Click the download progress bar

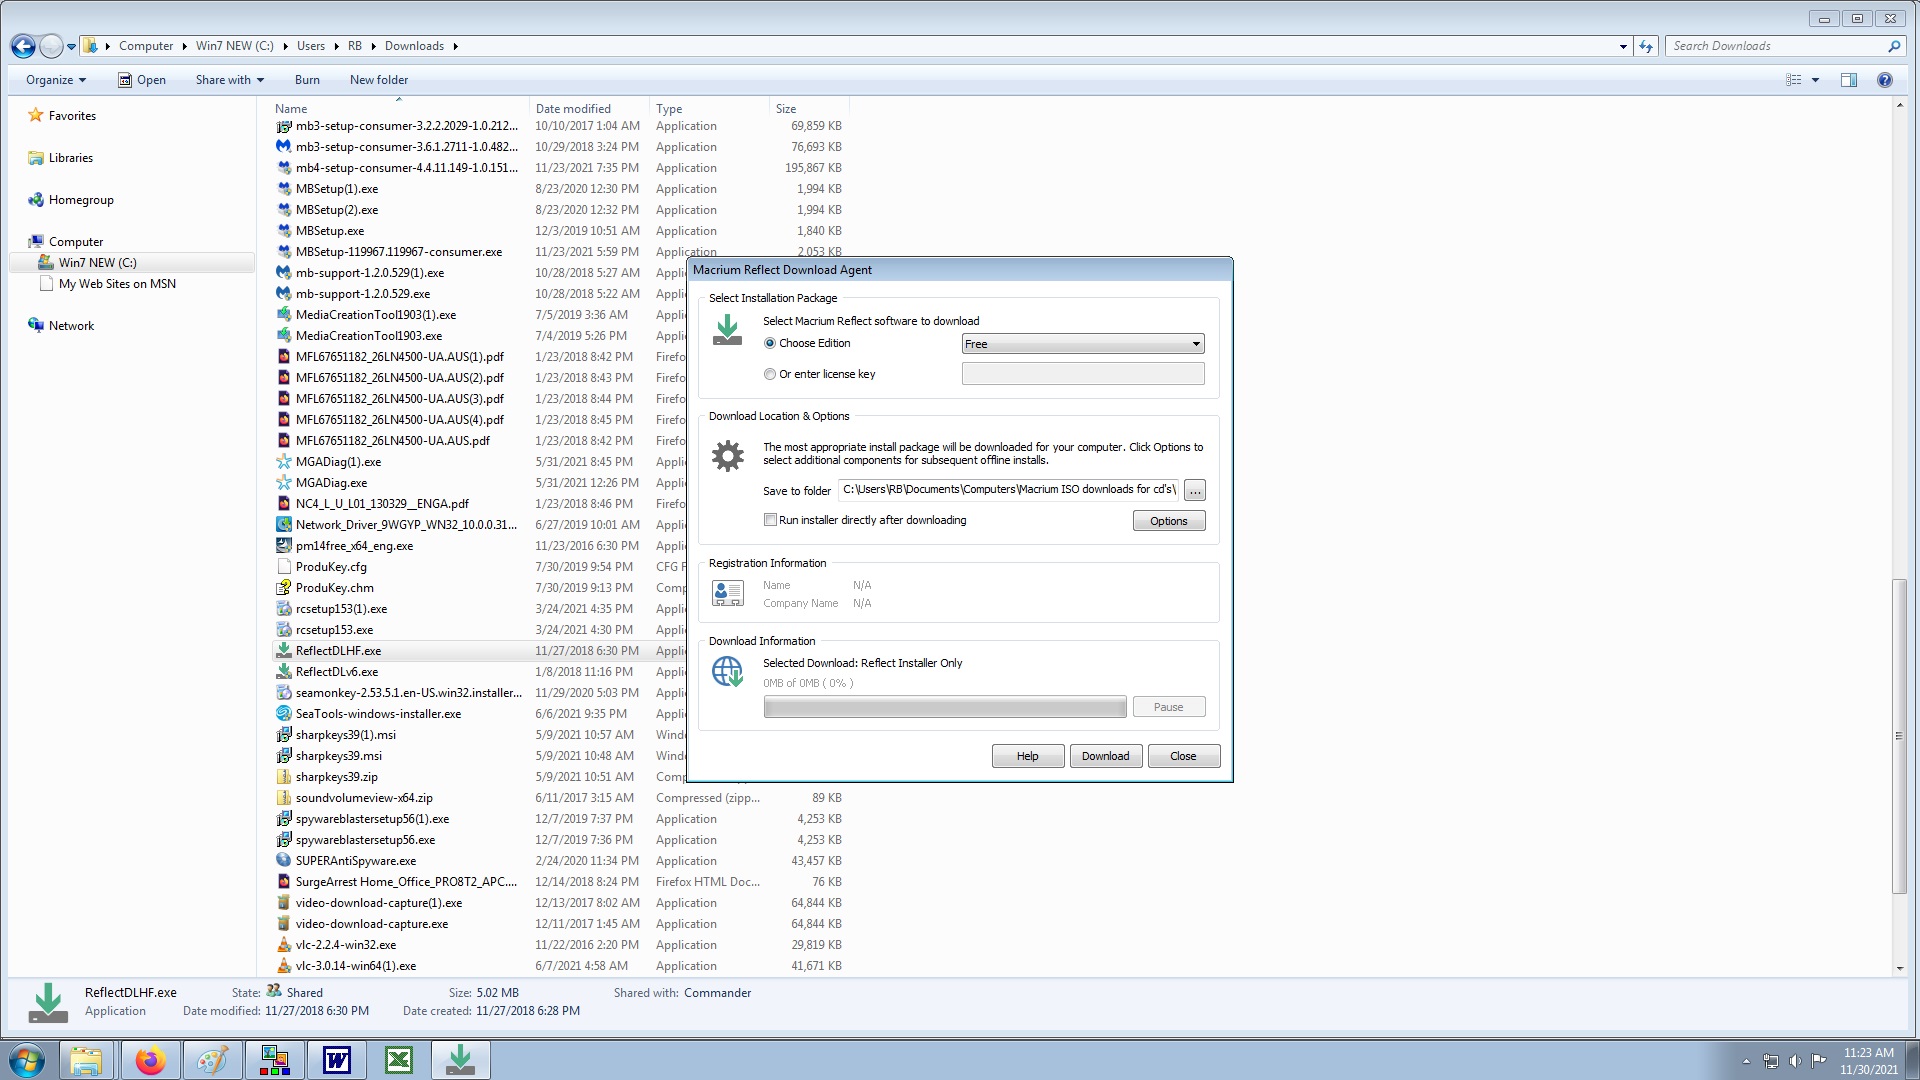tap(945, 707)
